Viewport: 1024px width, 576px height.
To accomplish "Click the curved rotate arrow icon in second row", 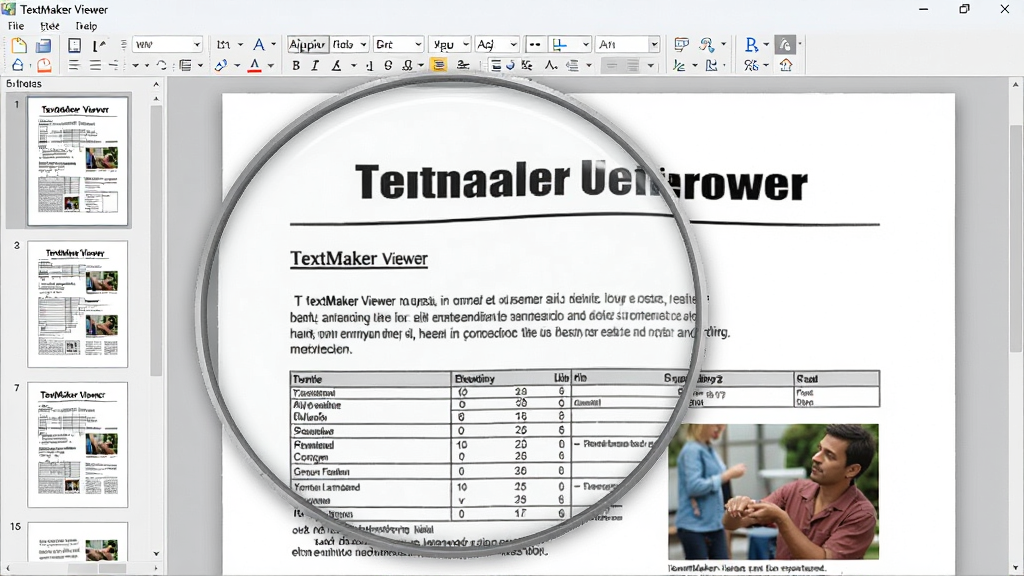I will point(161,65).
